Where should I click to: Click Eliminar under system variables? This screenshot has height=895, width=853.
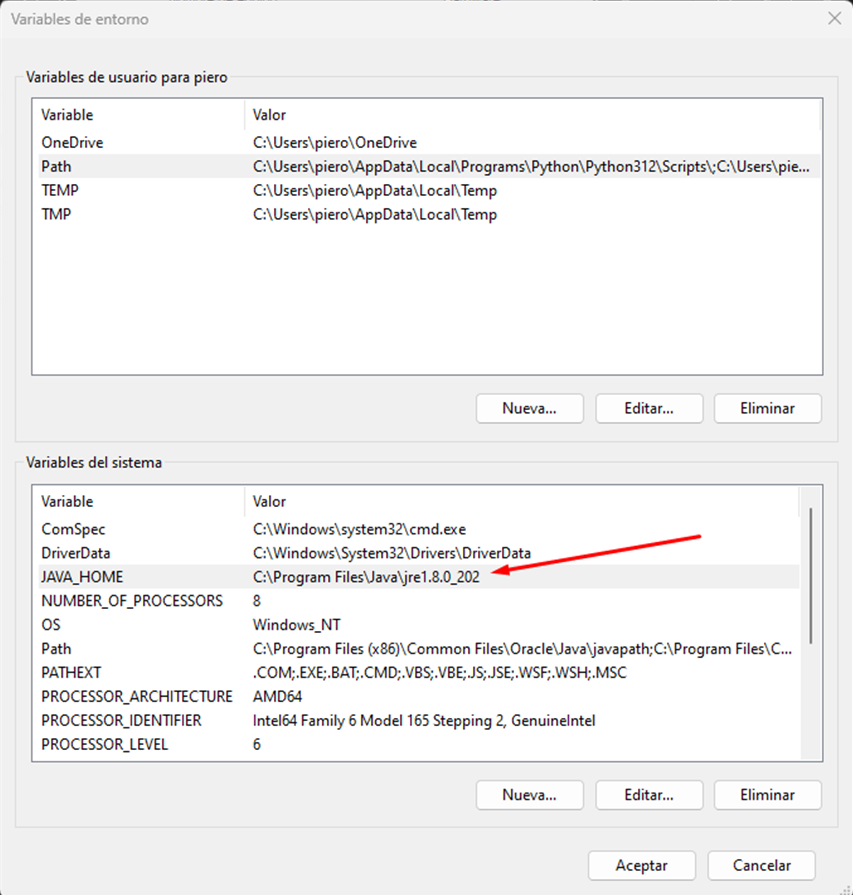(x=767, y=795)
